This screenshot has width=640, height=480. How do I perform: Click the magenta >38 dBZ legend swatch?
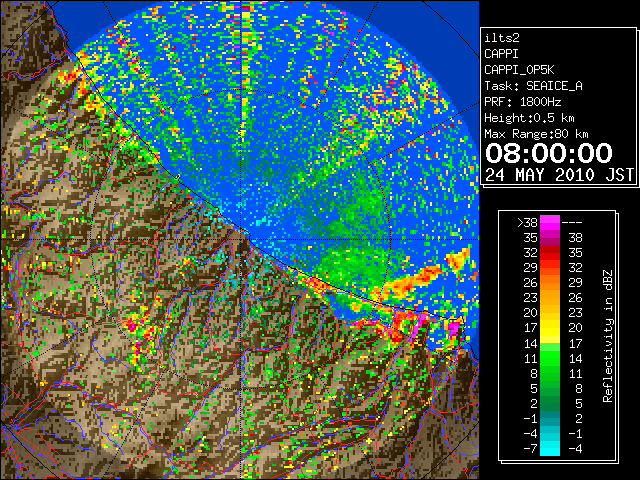coord(550,222)
